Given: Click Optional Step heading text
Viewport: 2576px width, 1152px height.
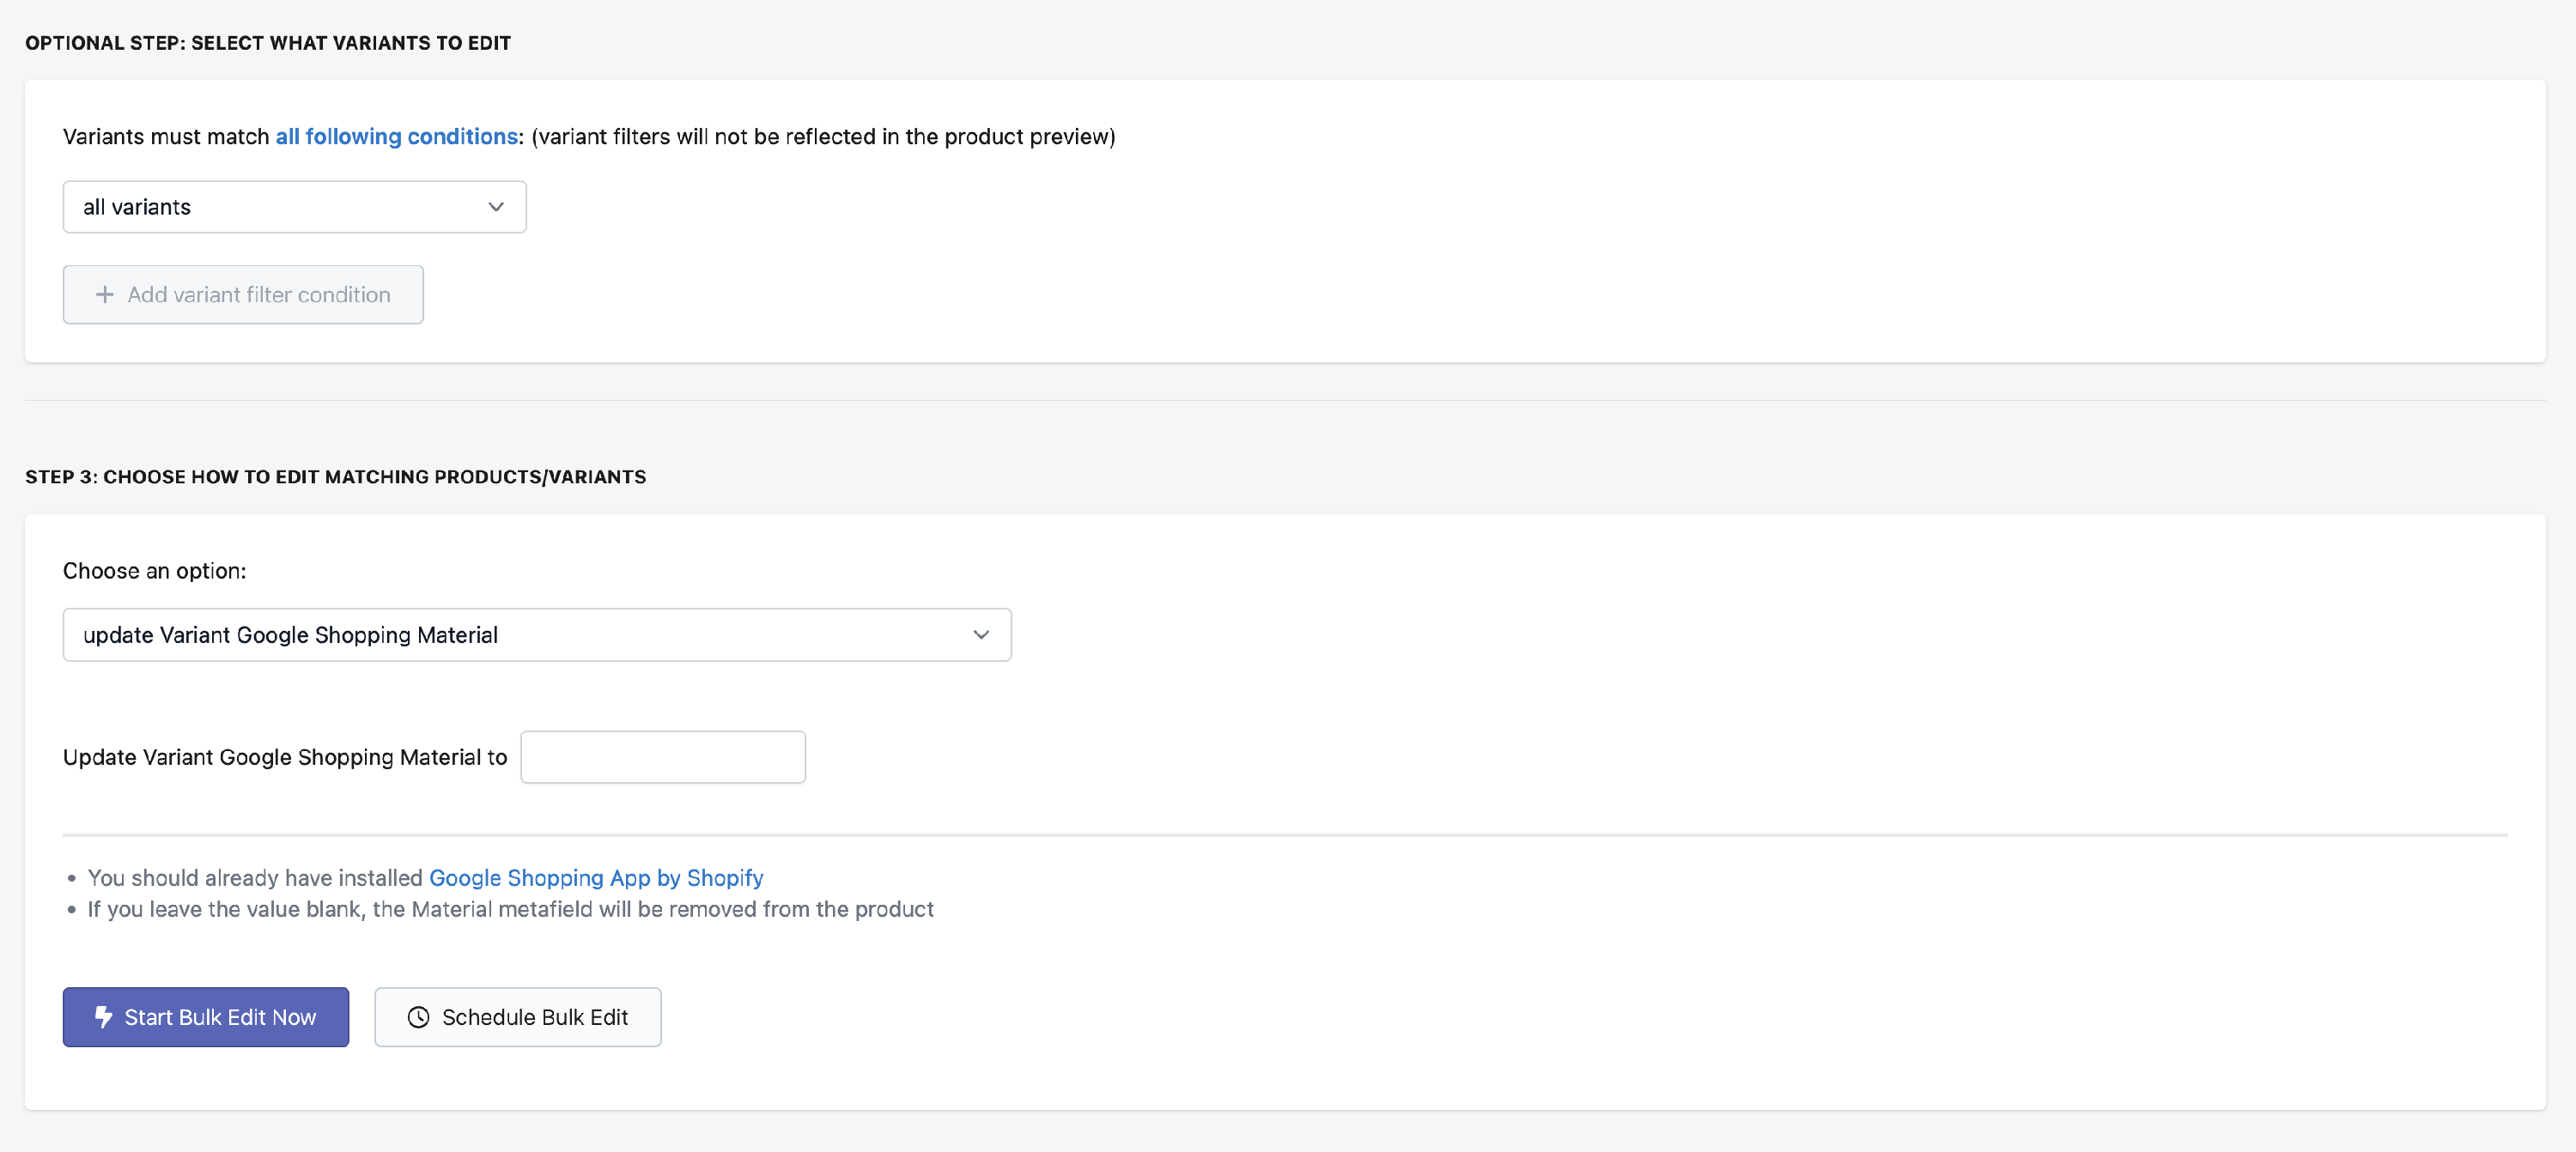Looking at the screenshot, I should 268,43.
